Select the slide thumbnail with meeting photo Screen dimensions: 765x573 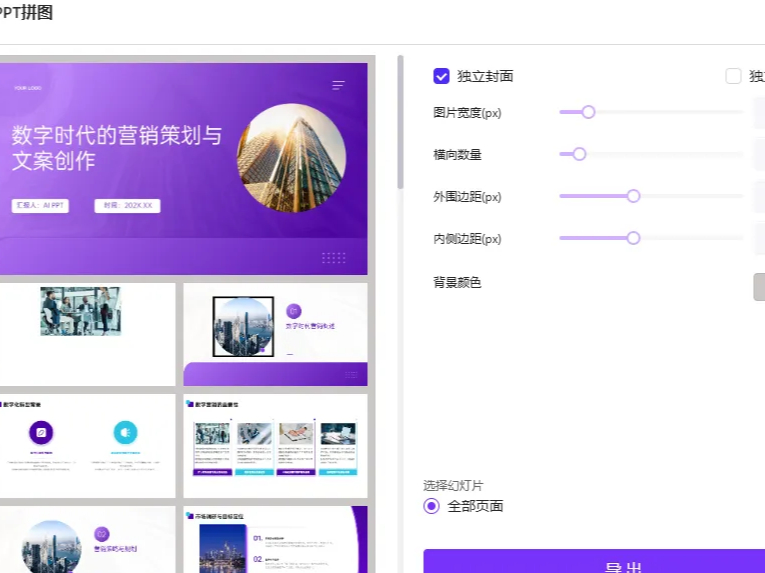87,334
